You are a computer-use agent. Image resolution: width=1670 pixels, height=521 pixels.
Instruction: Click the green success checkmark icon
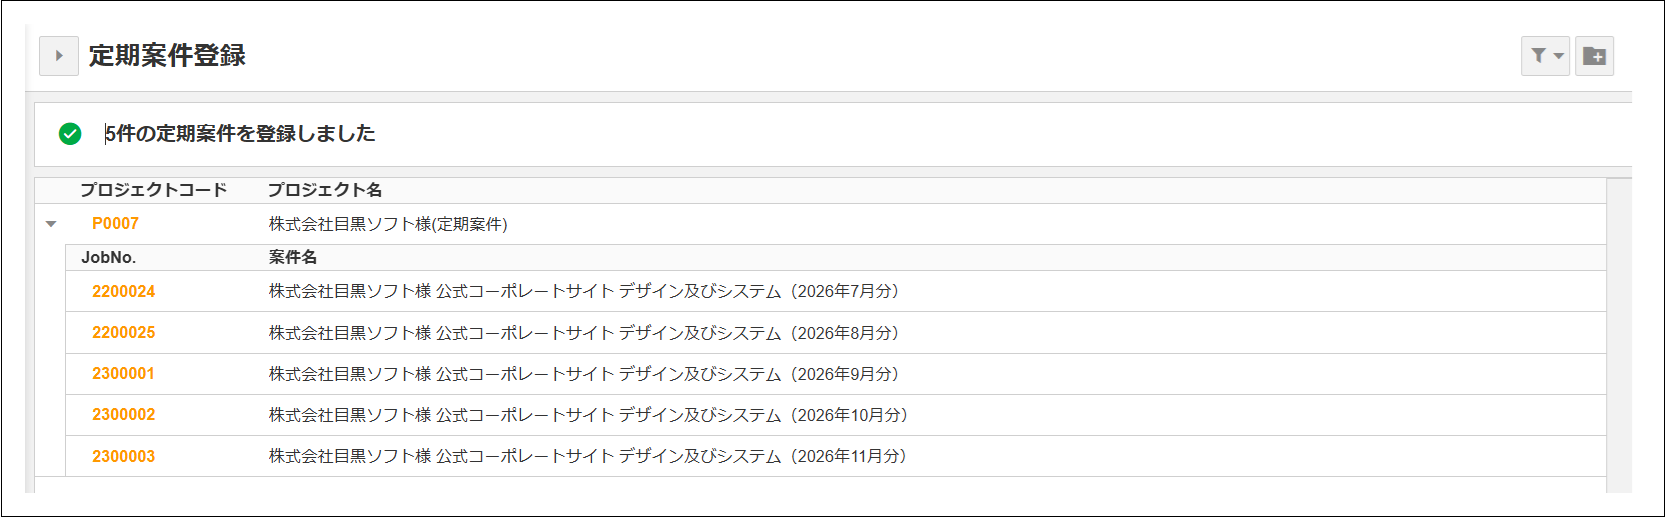(x=70, y=134)
